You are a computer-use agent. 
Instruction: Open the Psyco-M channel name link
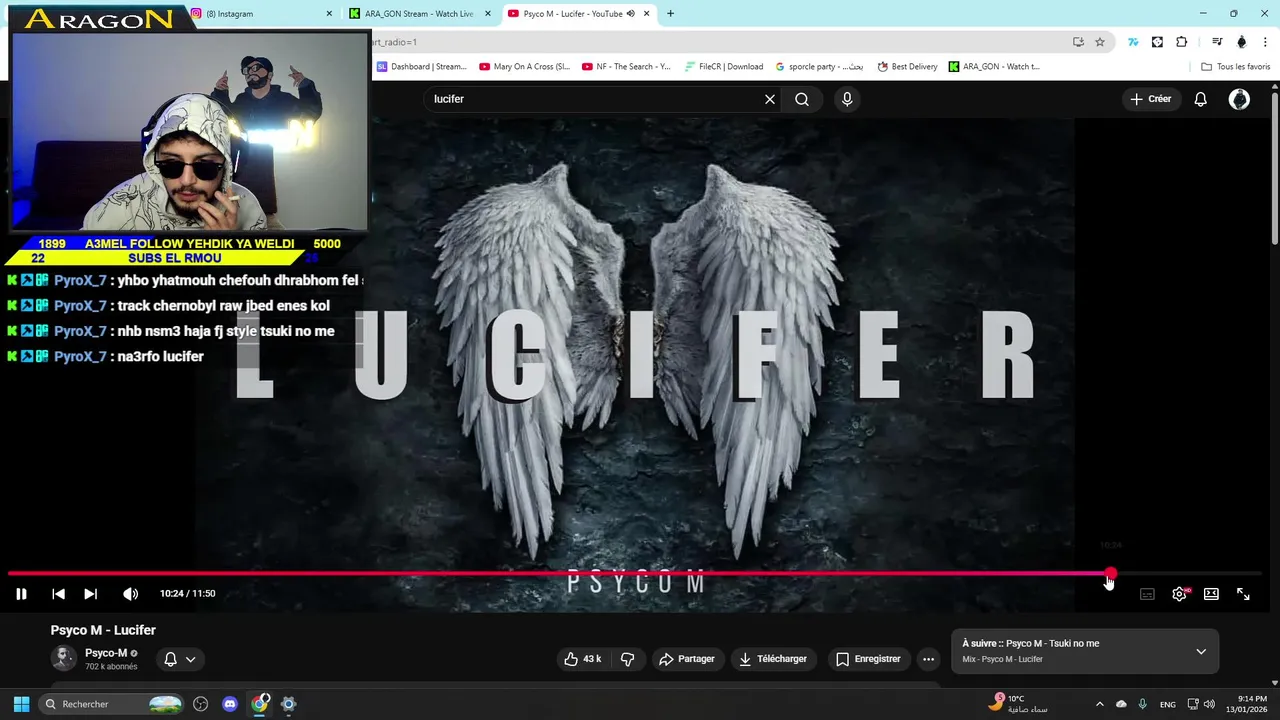[x=106, y=653]
